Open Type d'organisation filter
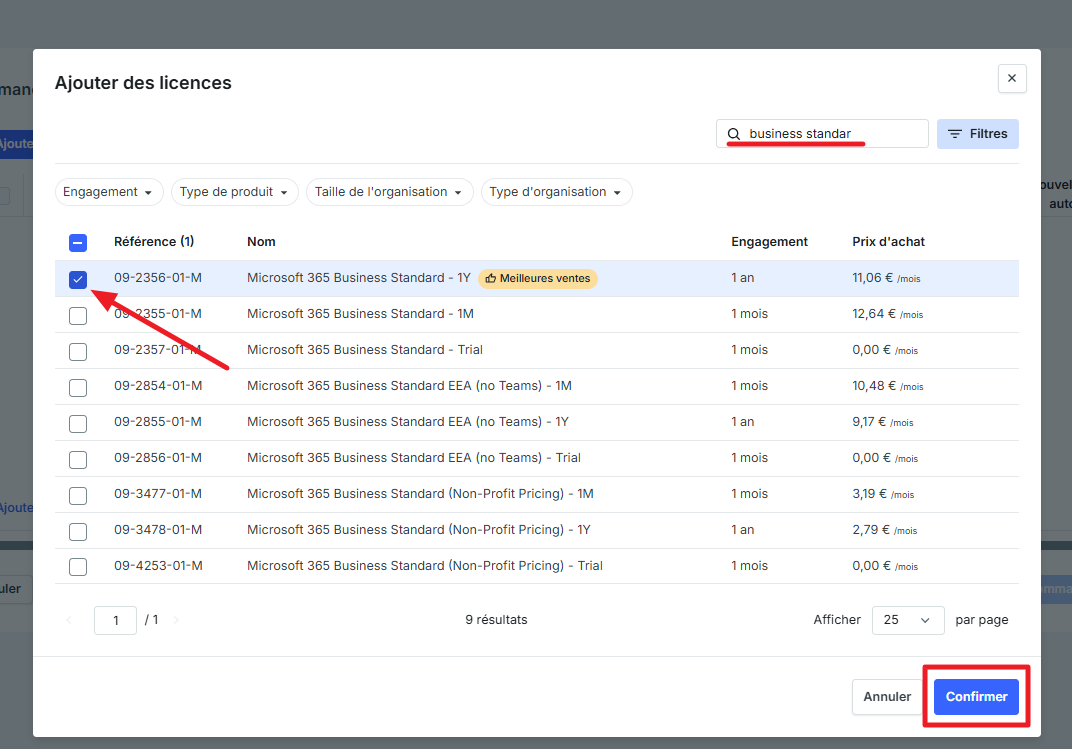 click(x=557, y=192)
